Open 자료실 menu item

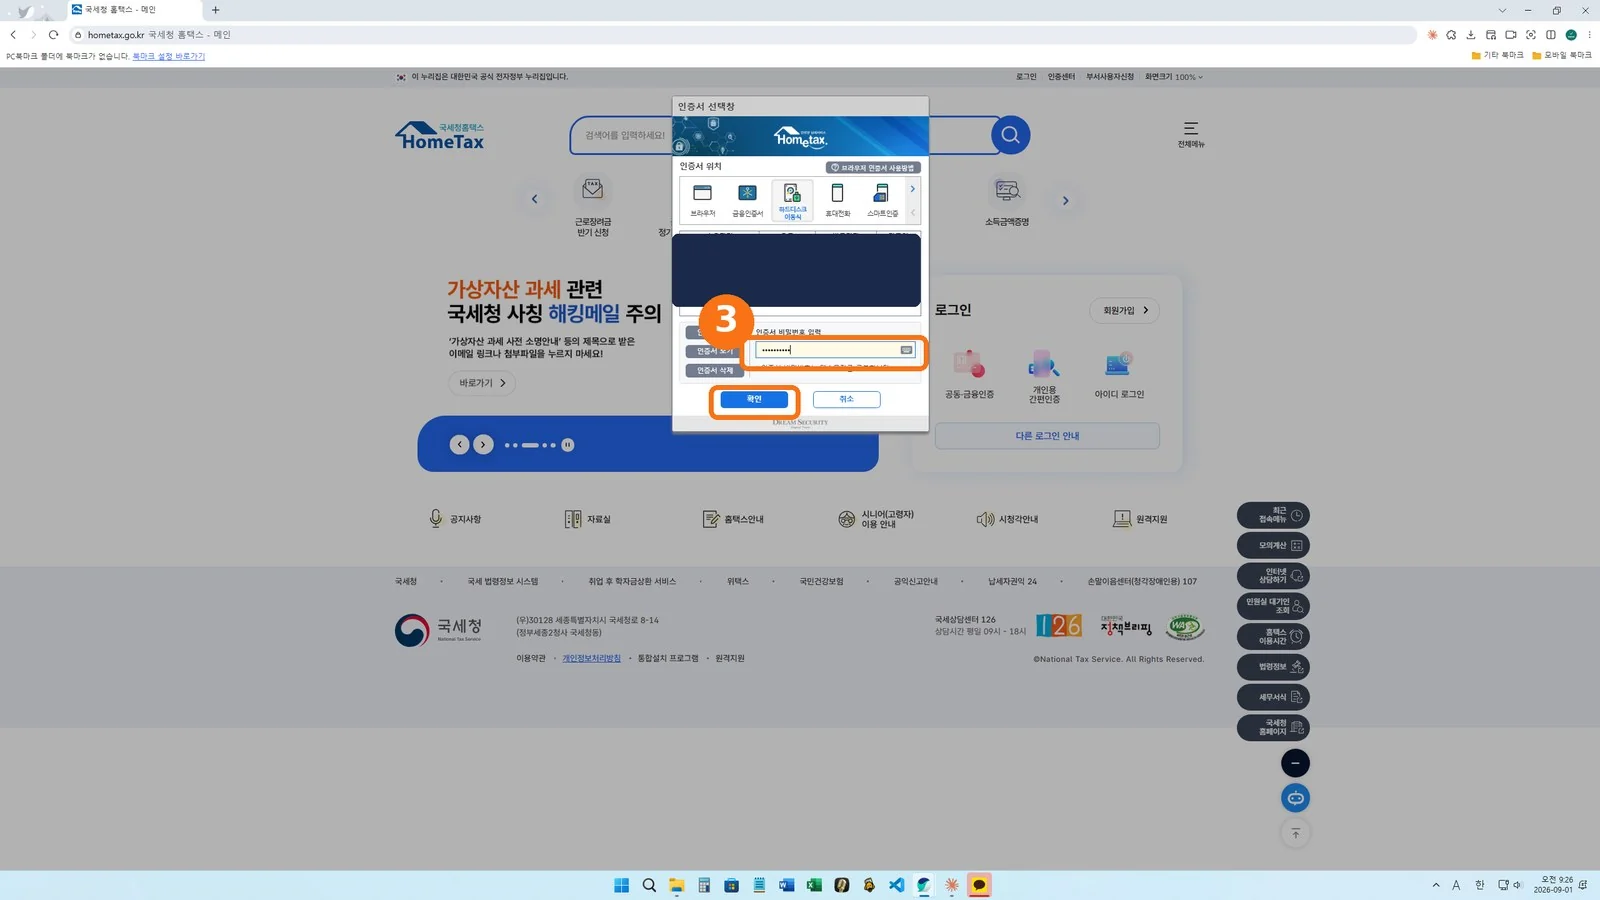click(x=588, y=519)
